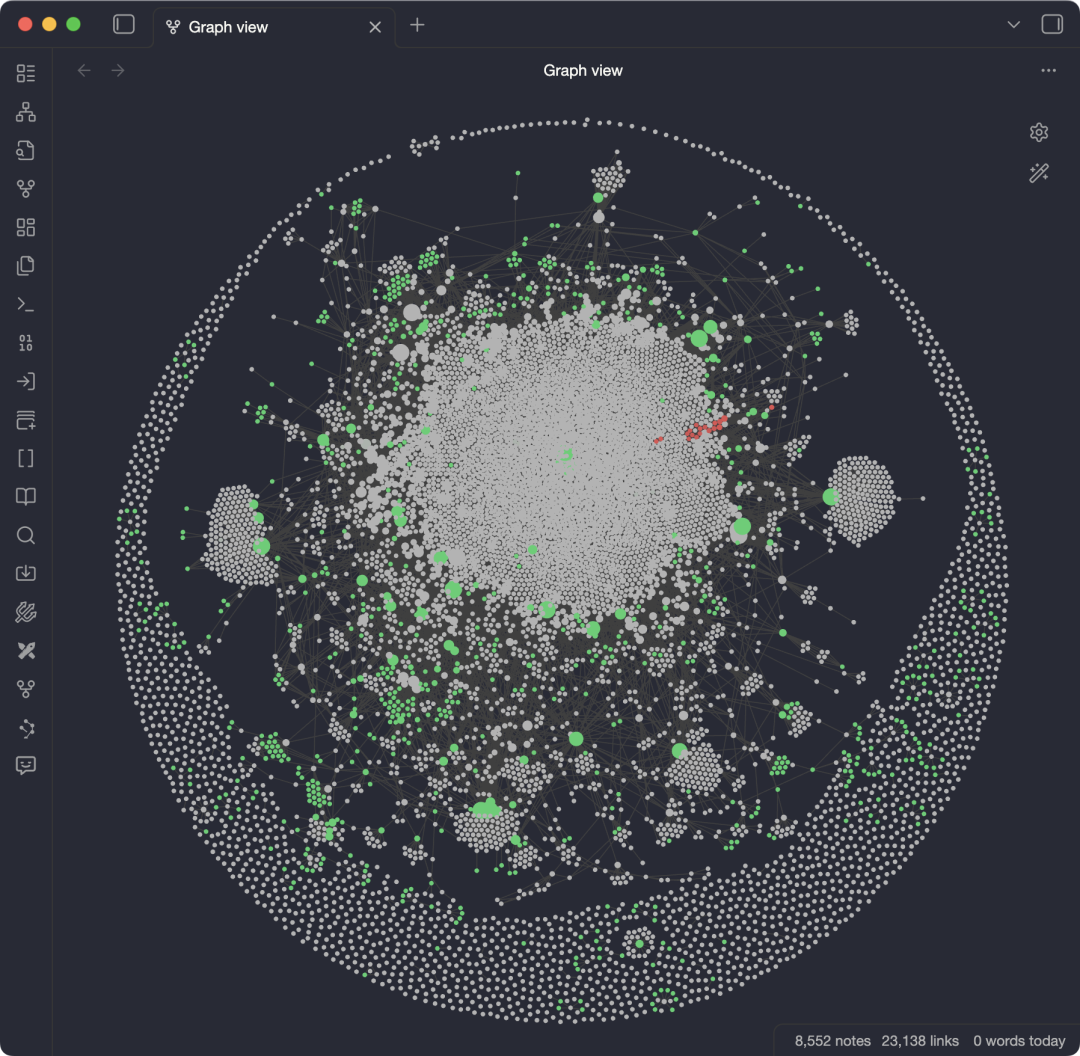Click the four-squares grid icon in ribbon

click(x=25, y=227)
